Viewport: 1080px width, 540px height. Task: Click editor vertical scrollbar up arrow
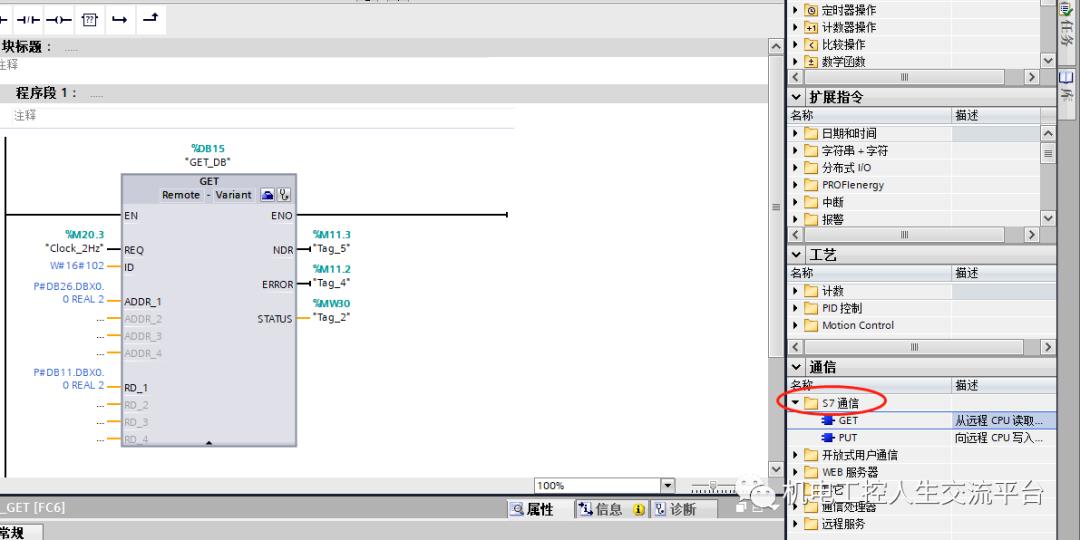point(776,46)
